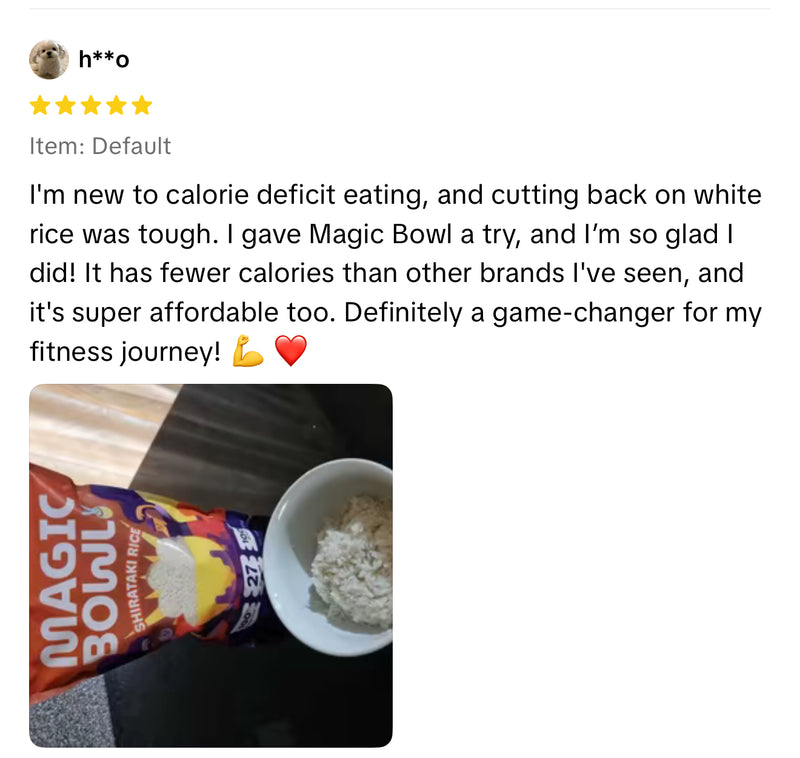The height and width of the screenshot is (758, 800).
Task: Select the second yellow rating star
Action: coord(65,106)
